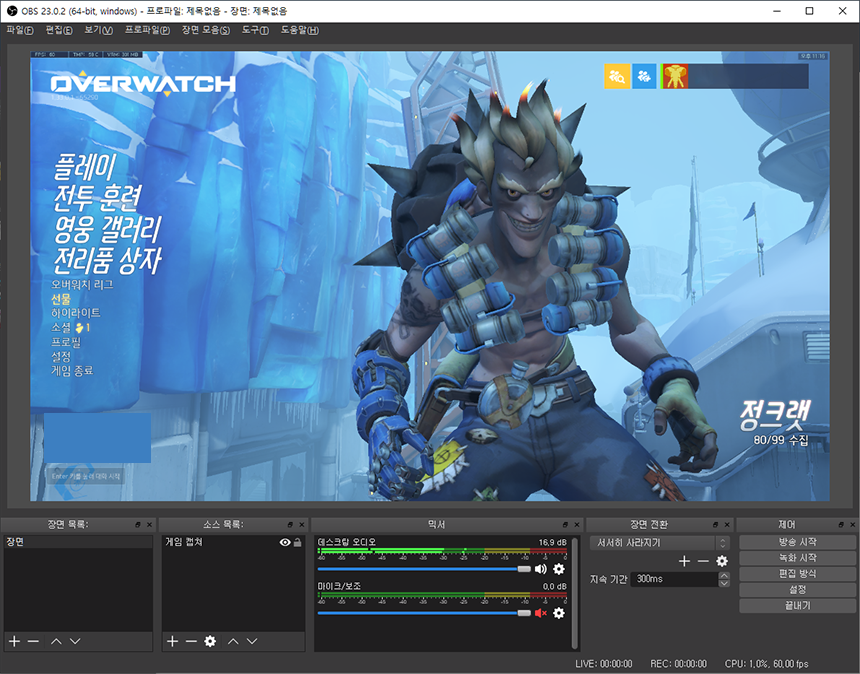Image resolution: width=860 pixels, height=674 pixels.
Task: Move the scene up in the scene list
Action: 56,641
